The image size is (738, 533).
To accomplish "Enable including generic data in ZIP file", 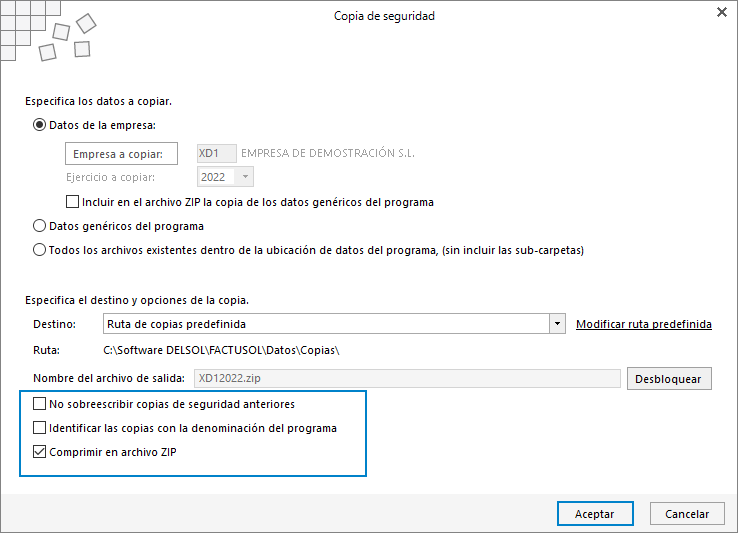I will coord(72,202).
